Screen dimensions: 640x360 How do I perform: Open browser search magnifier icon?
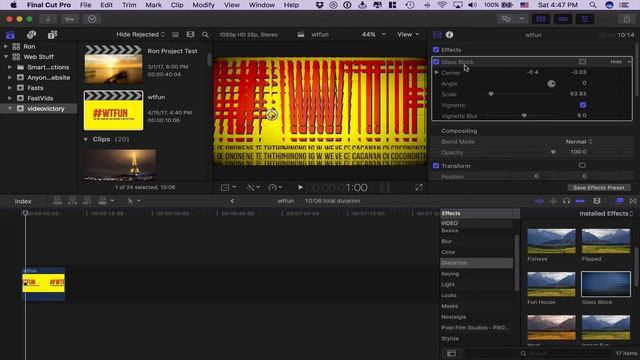point(205,35)
